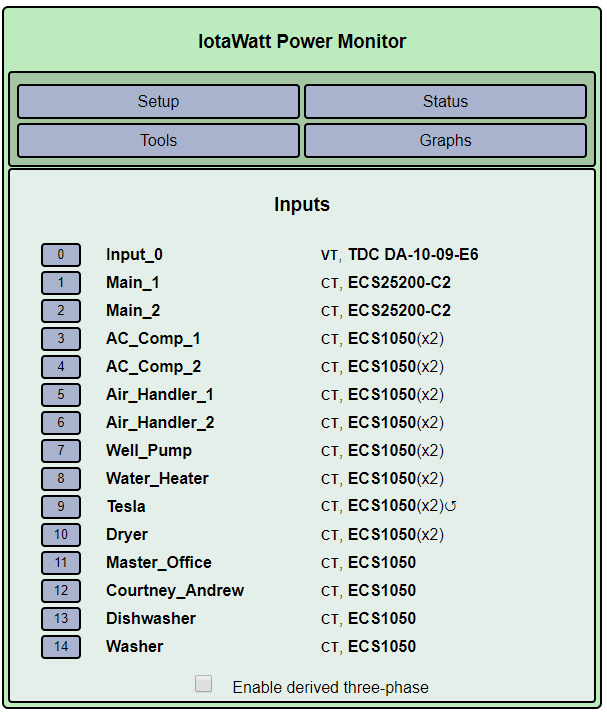Image resolution: width=607 pixels, height=715 pixels.
Task: Select the AC_Comp_1 name text
Action: 153,339
